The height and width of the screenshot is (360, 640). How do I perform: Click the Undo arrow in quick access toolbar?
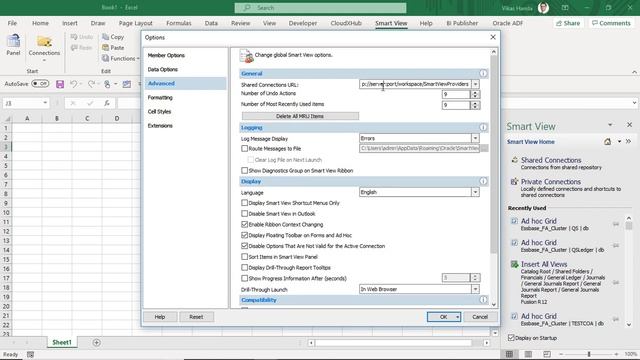(x=73, y=84)
